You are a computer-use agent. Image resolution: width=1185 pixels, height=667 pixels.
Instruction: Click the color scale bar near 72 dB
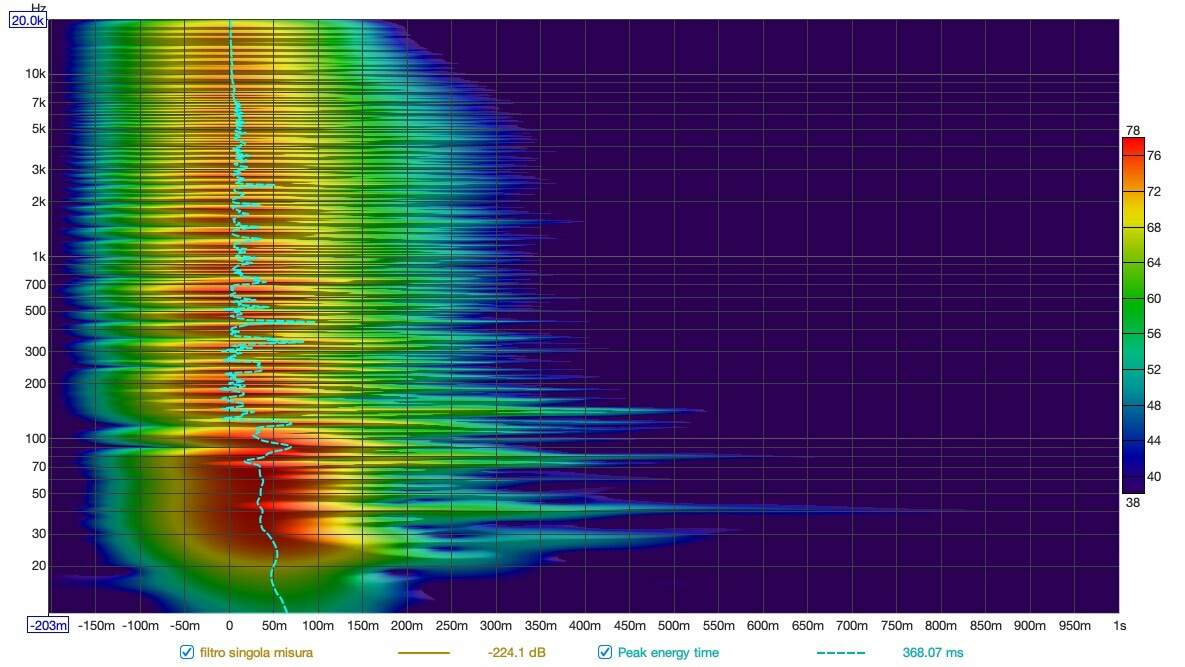click(x=1134, y=192)
